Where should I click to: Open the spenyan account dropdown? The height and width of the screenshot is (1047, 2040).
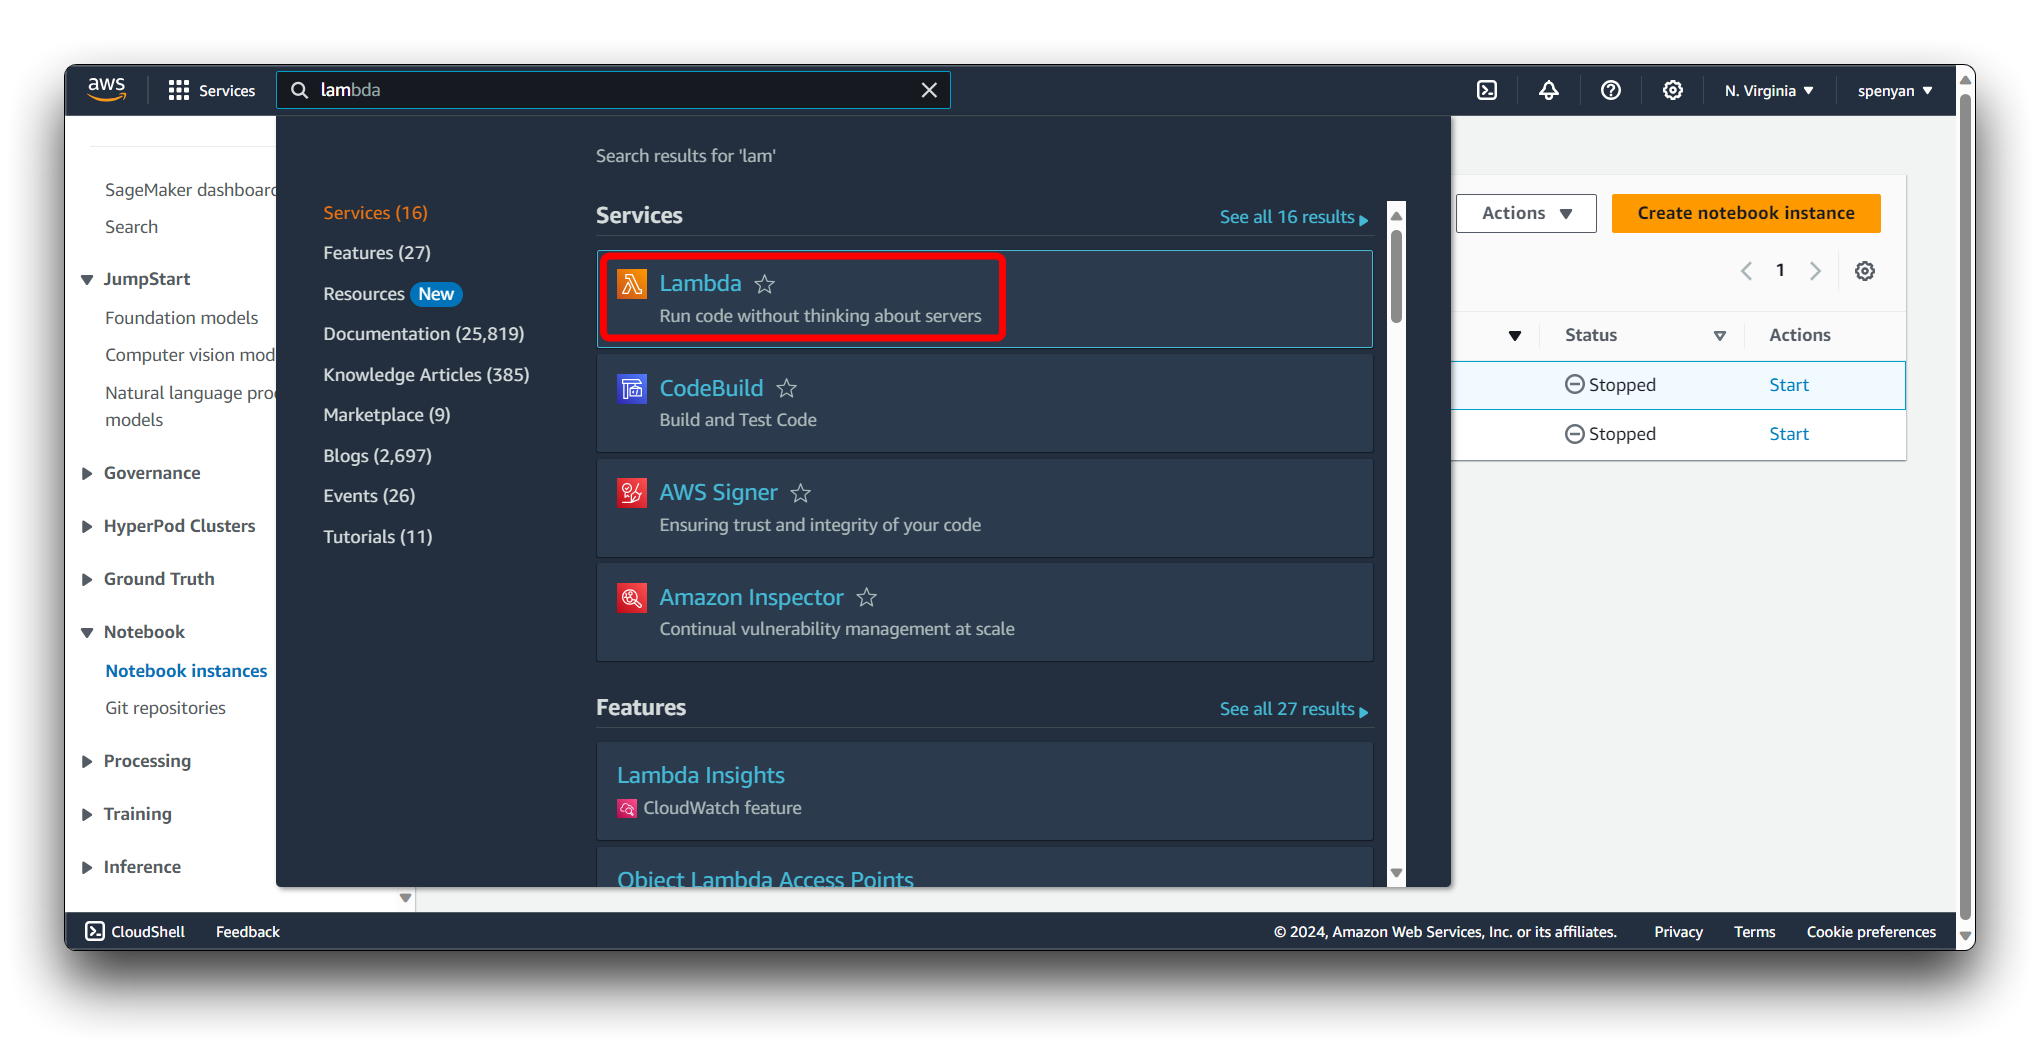[1895, 91]
